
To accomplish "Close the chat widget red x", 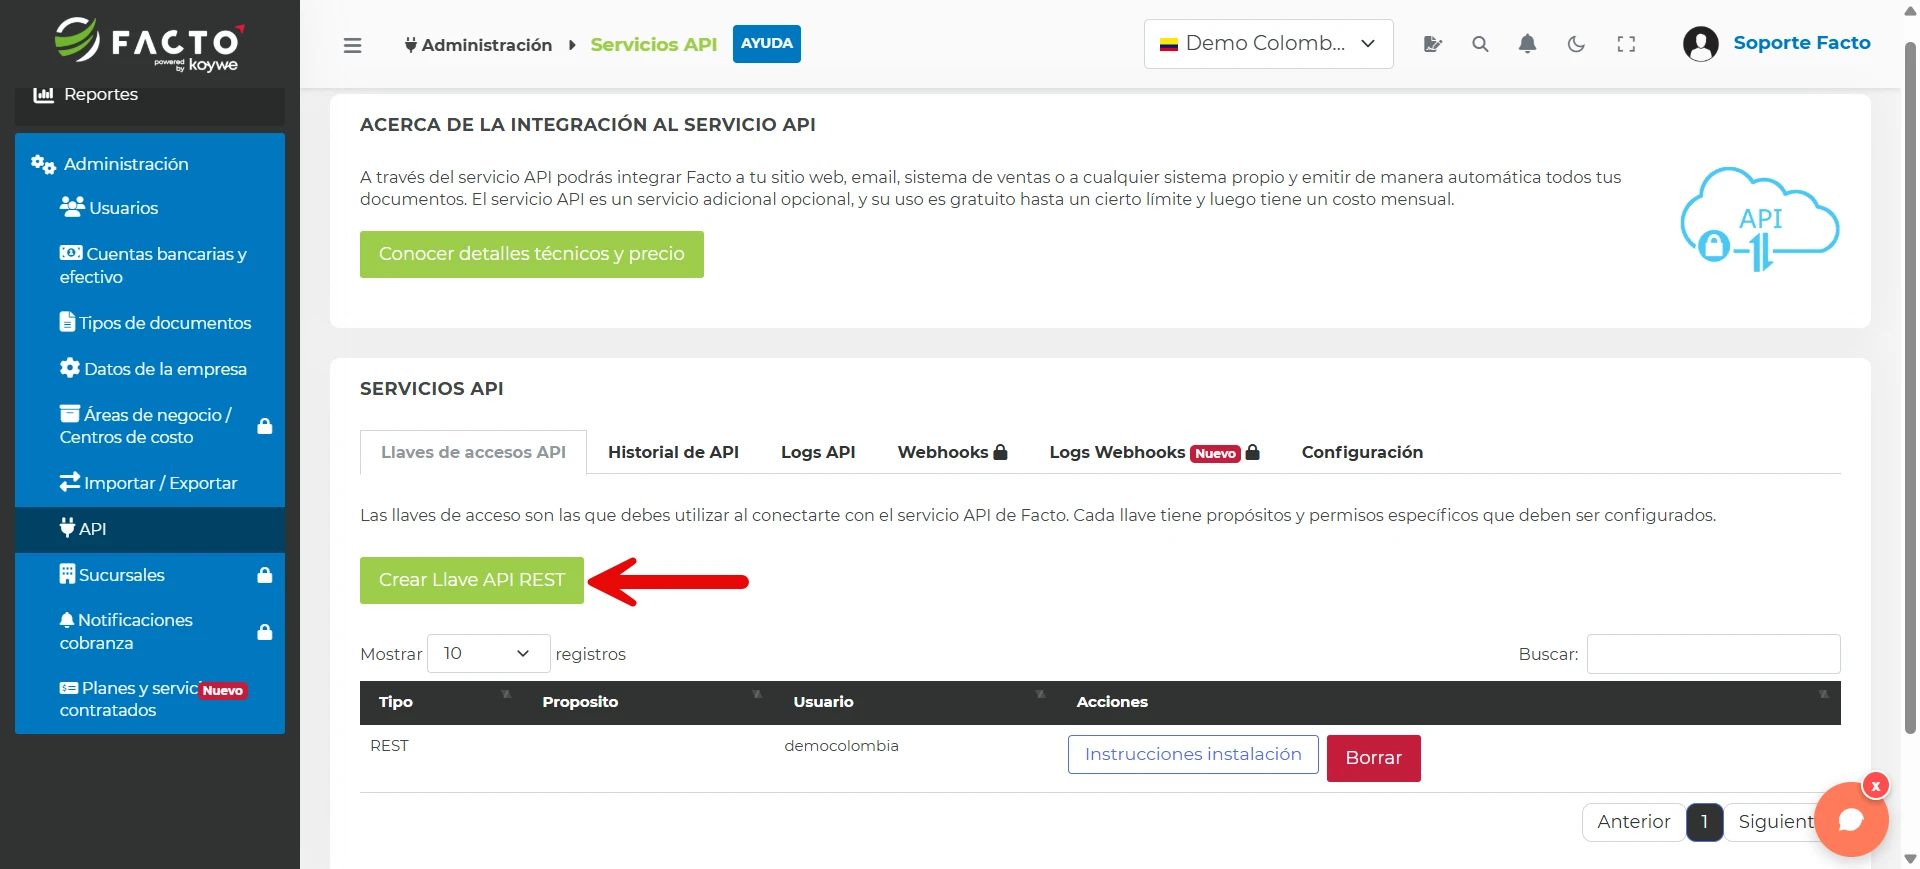I will 1876,786.
